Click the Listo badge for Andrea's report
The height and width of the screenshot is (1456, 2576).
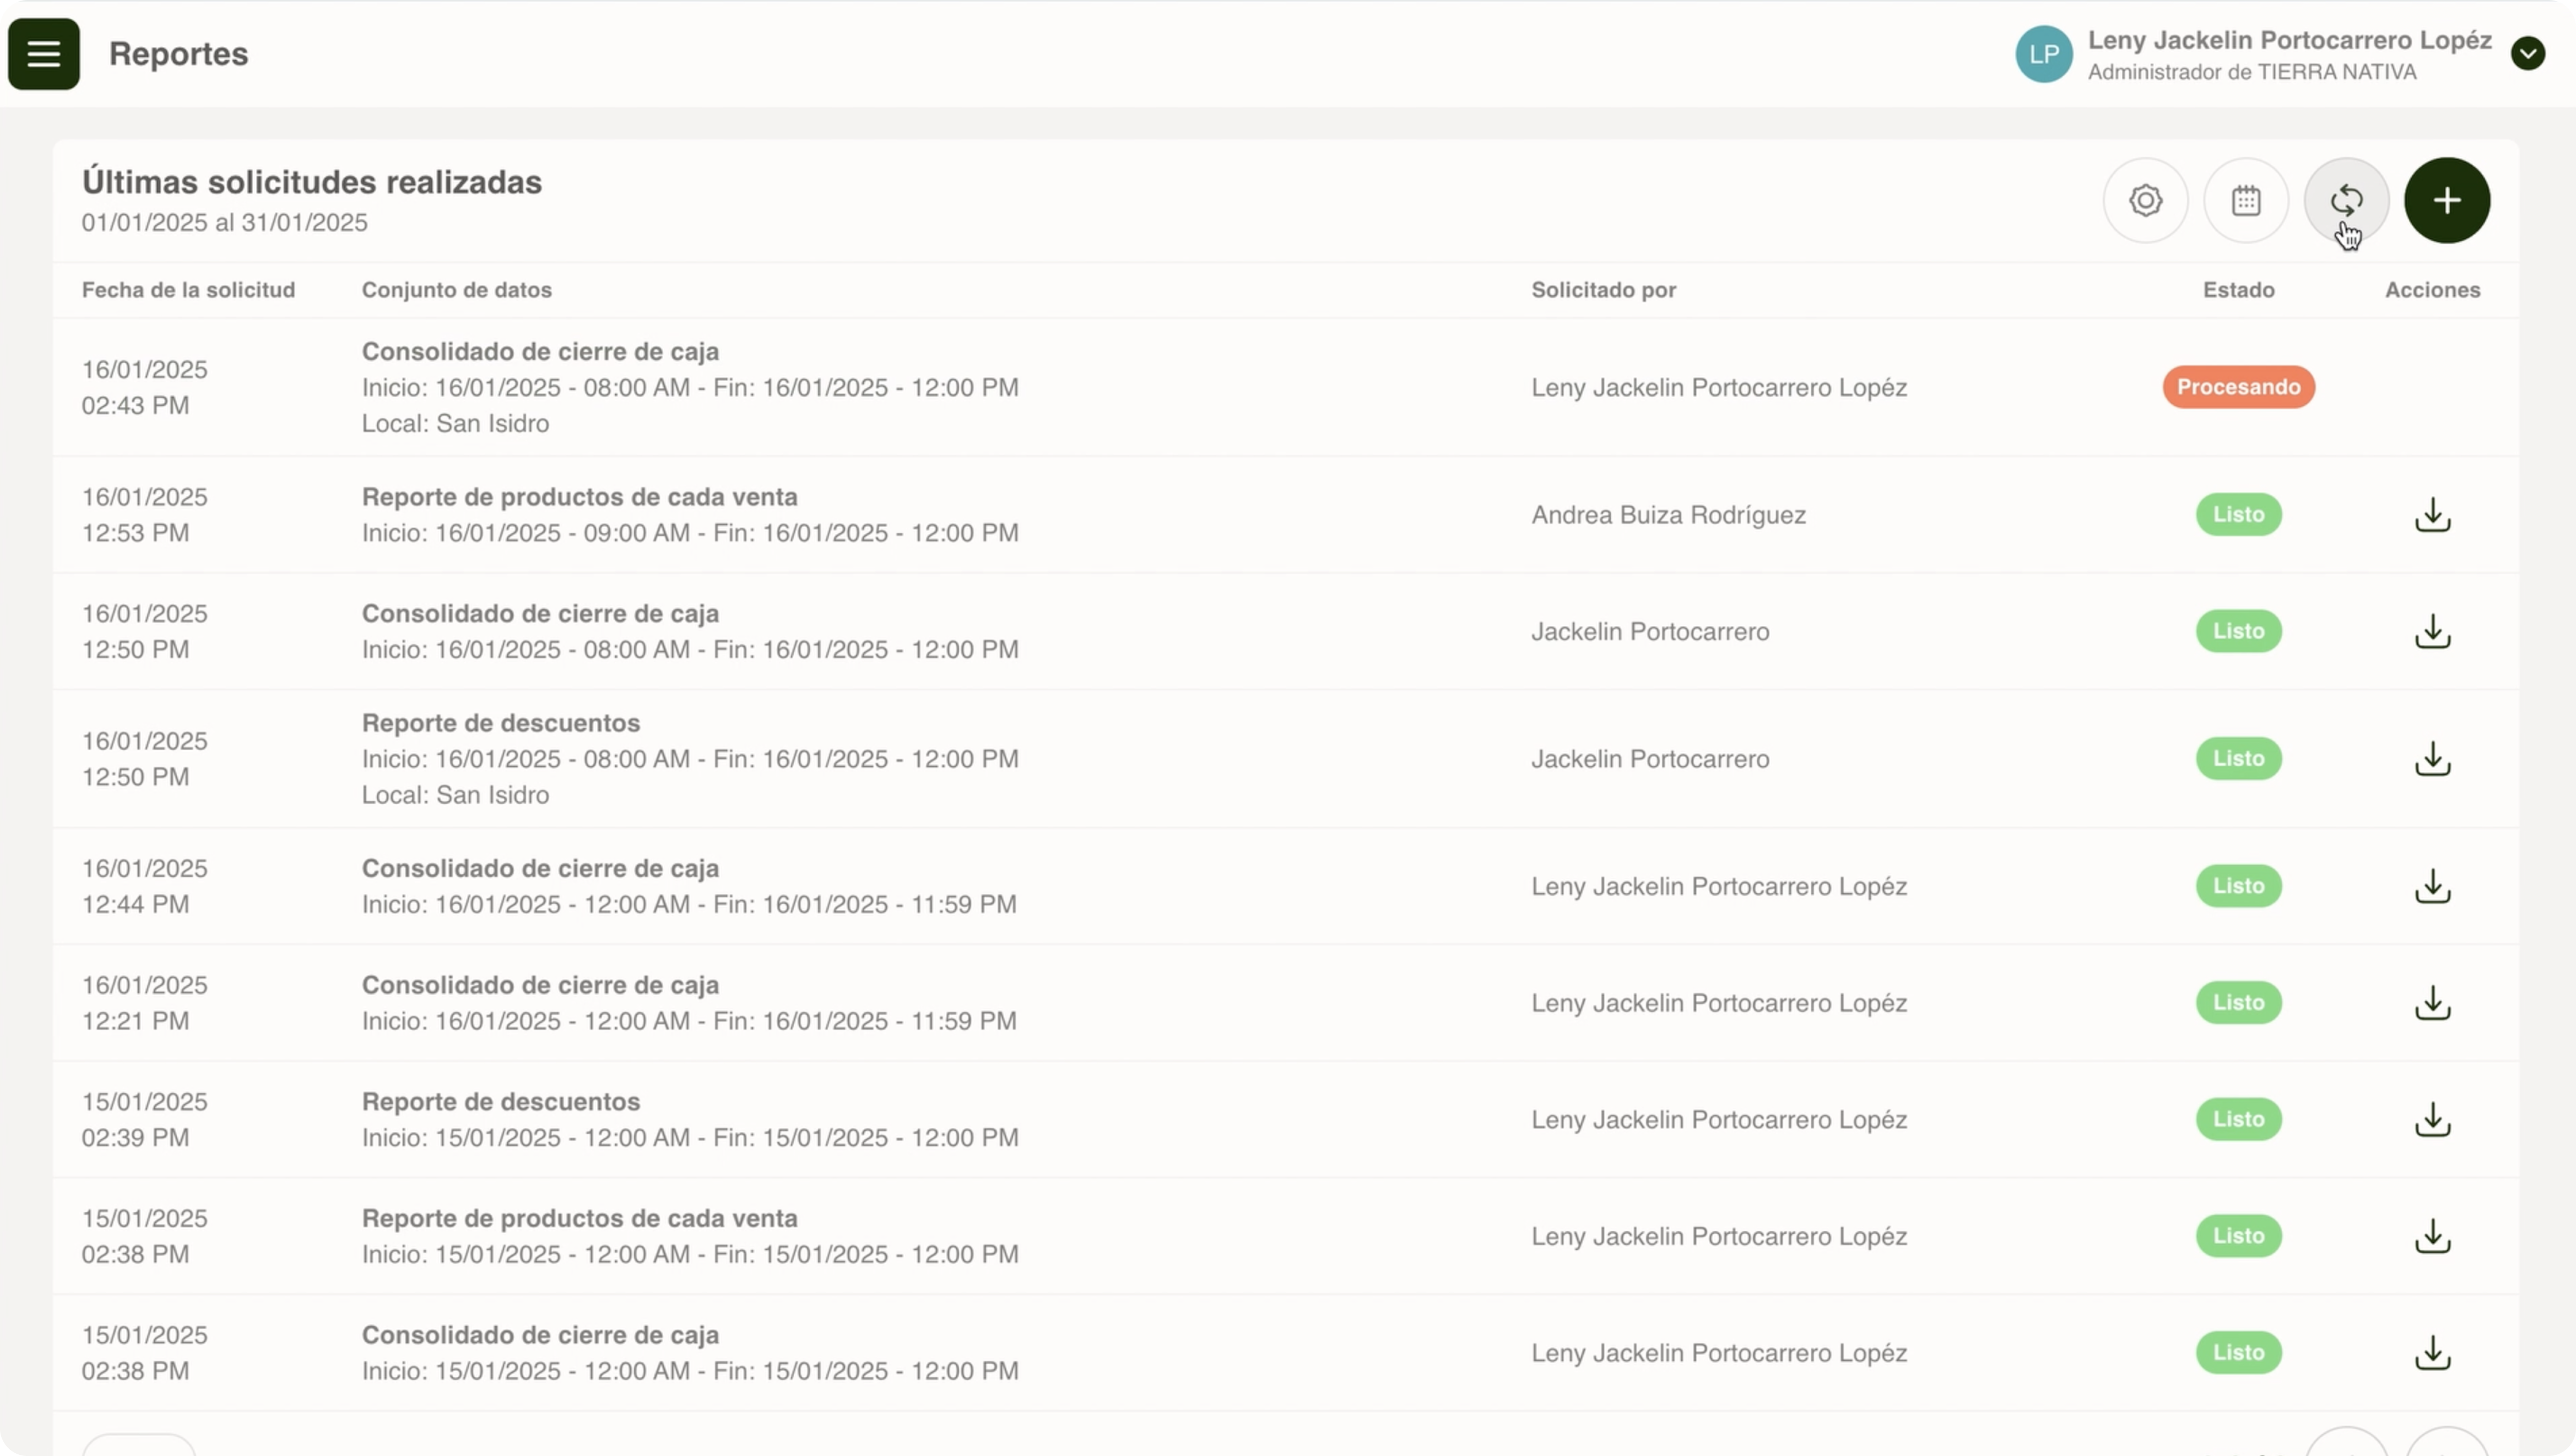coord(2238,515)
